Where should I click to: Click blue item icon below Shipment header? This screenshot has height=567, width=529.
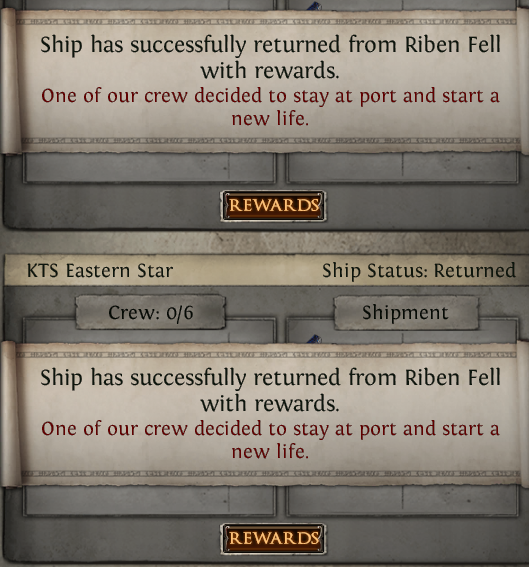314,339
